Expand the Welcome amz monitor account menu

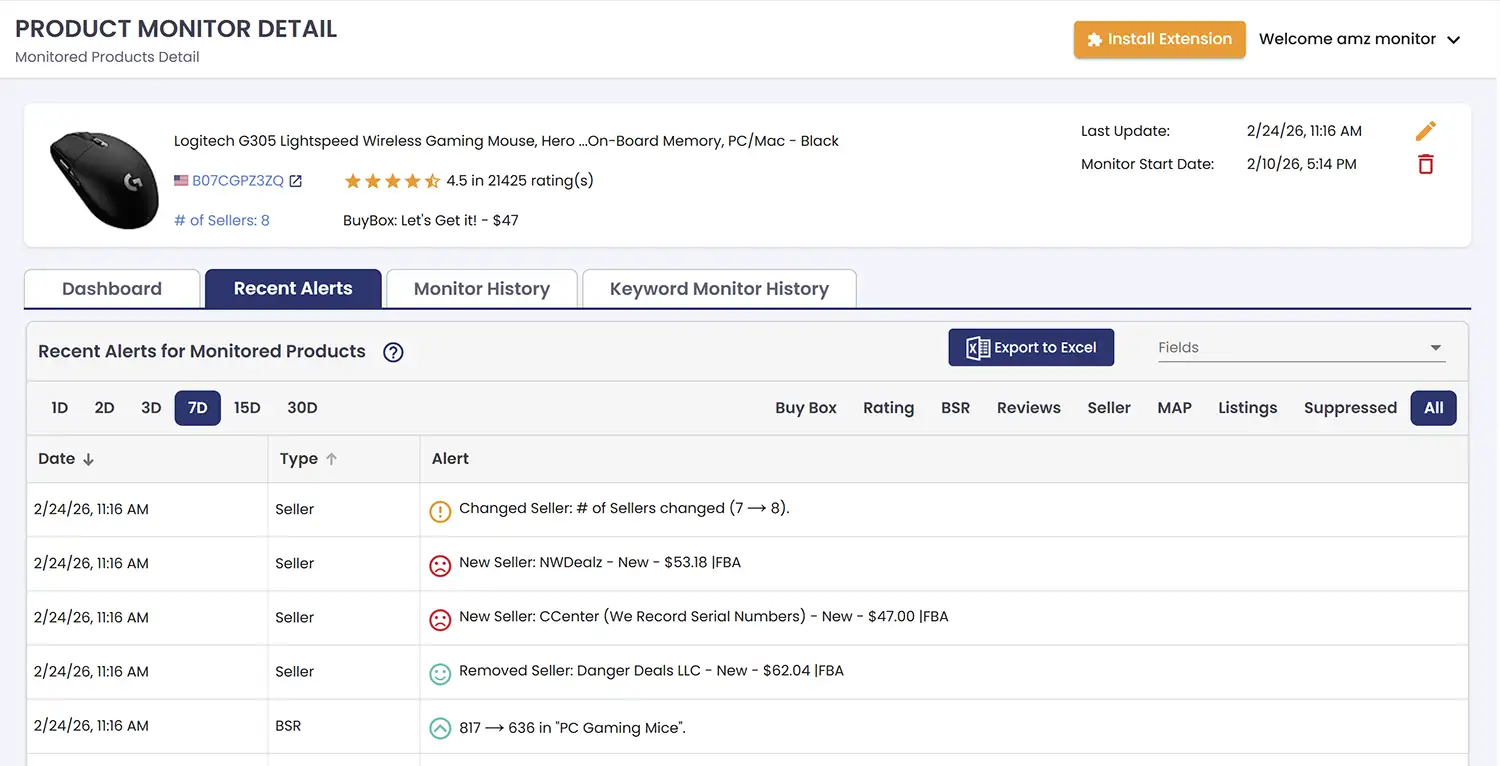pos(1361,39)
